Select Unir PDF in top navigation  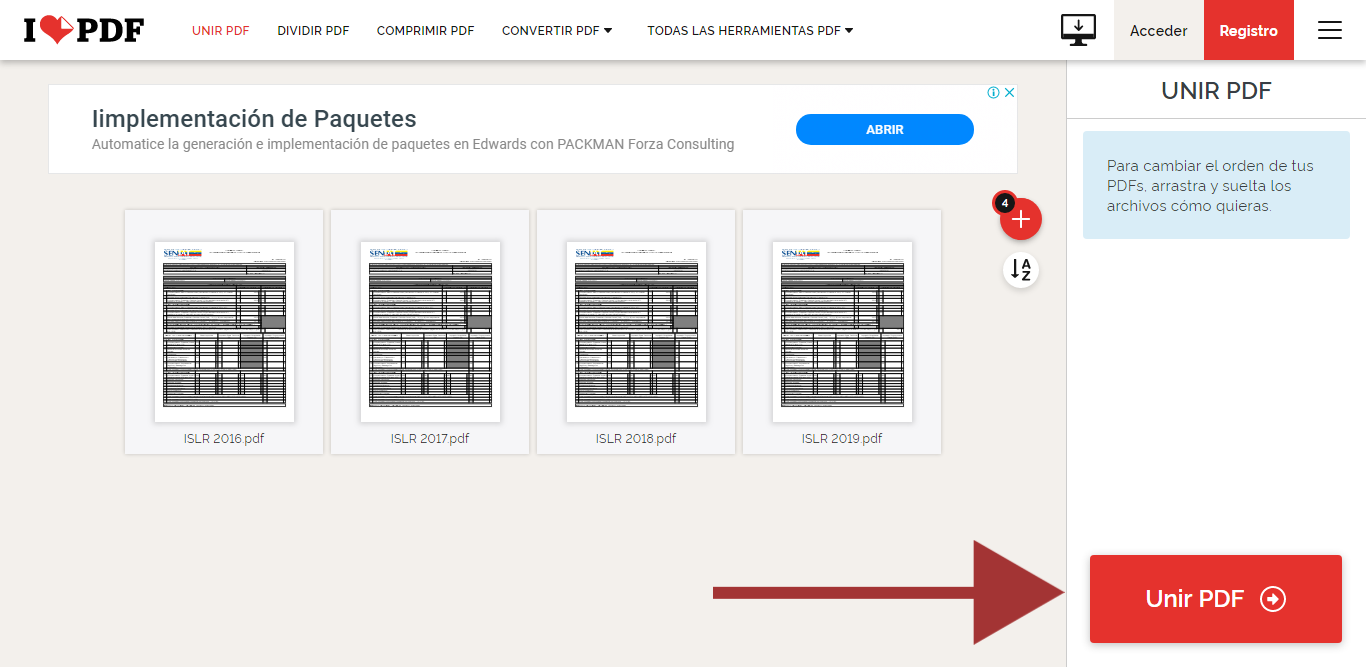click(x=220, y=31)
